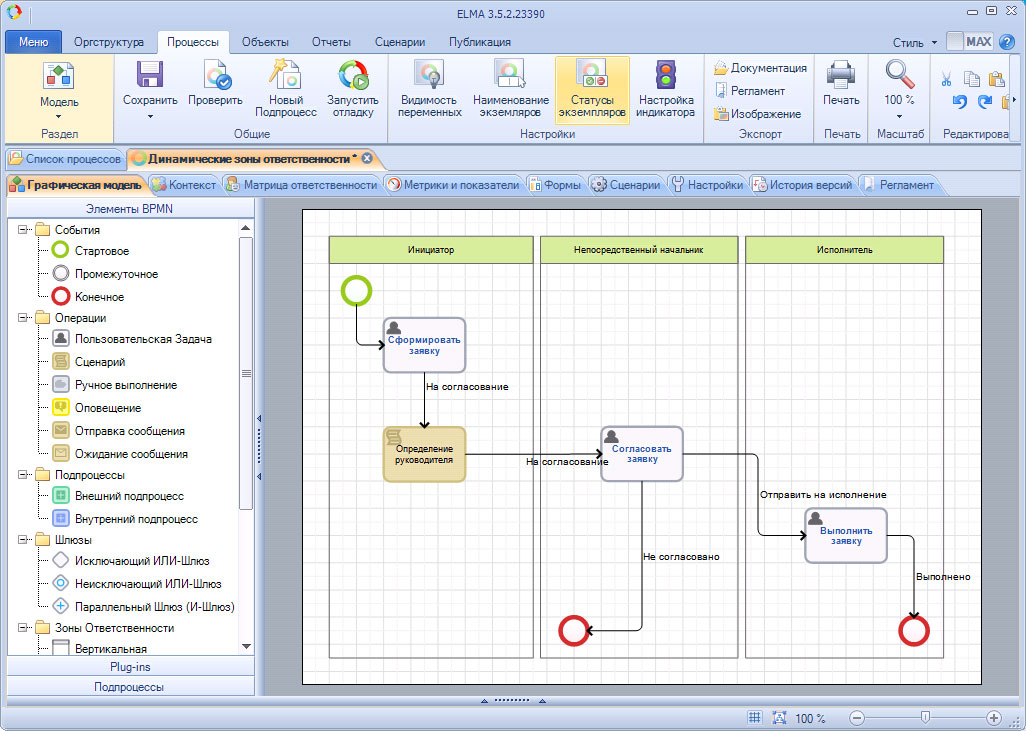The width and height of the screenshot is (1026, 731).
Task: Collapse the События tree folder
Action: [24, 230]
